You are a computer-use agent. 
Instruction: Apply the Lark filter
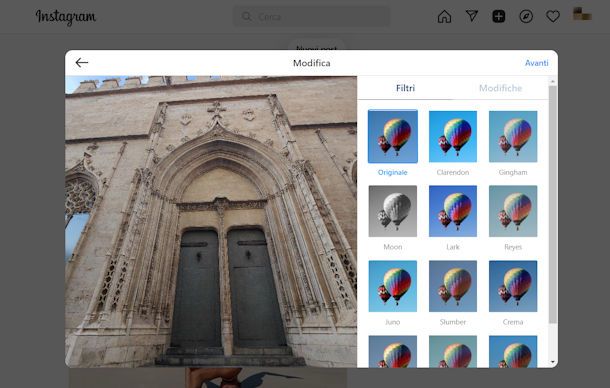[x=453, y=211]
